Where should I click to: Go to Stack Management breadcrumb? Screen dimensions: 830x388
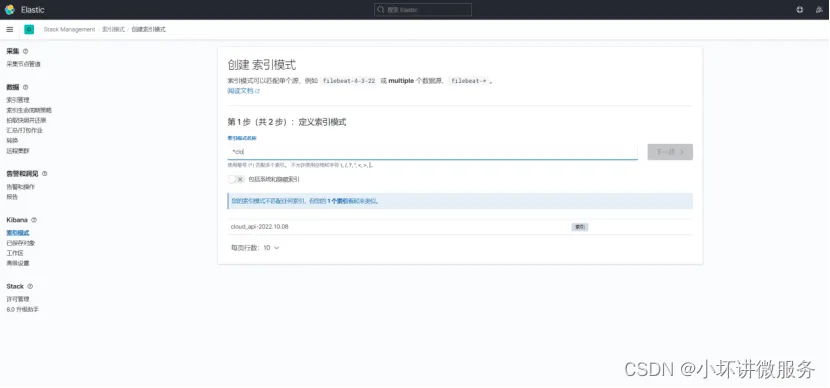[69, 30]
